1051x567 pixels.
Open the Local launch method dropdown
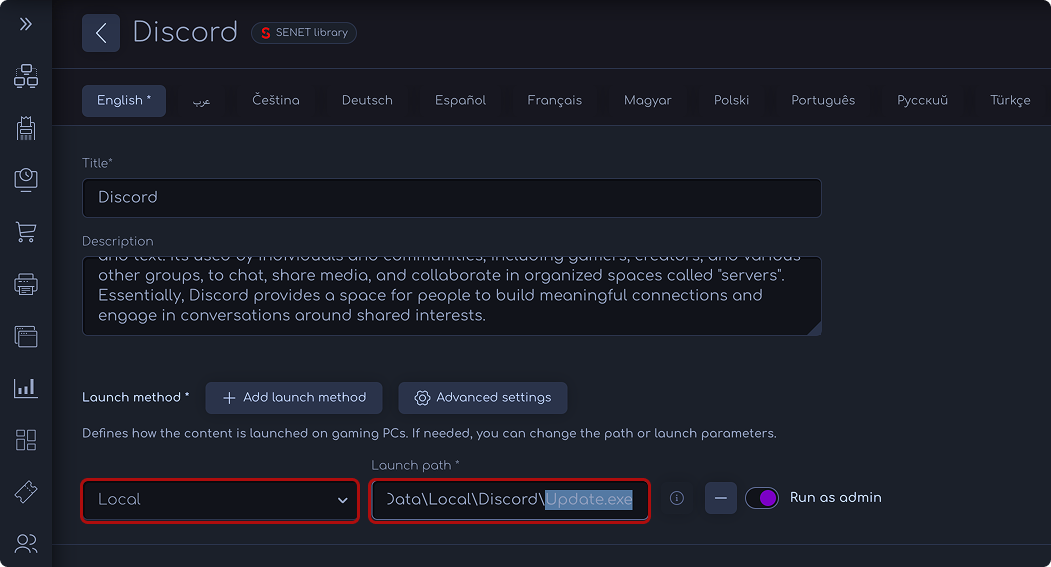[220, 499]
